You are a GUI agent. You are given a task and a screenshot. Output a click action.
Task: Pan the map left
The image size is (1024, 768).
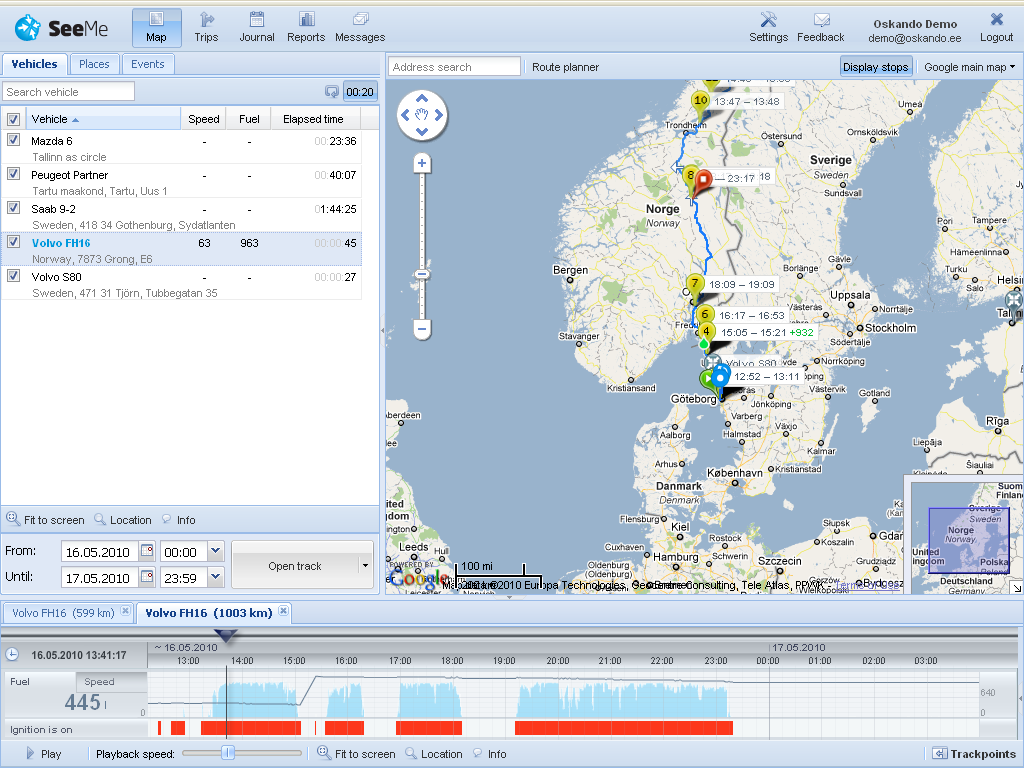click(x=405, y=115)
